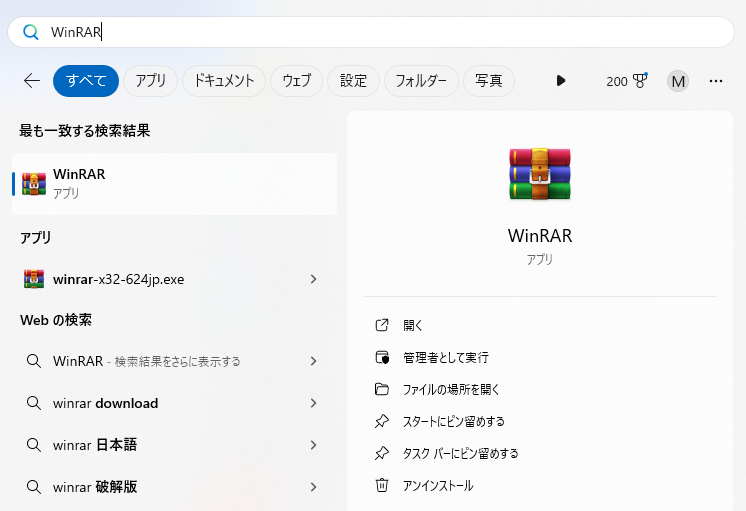Select the ウェブ filter tab

[x=297, y=81]
